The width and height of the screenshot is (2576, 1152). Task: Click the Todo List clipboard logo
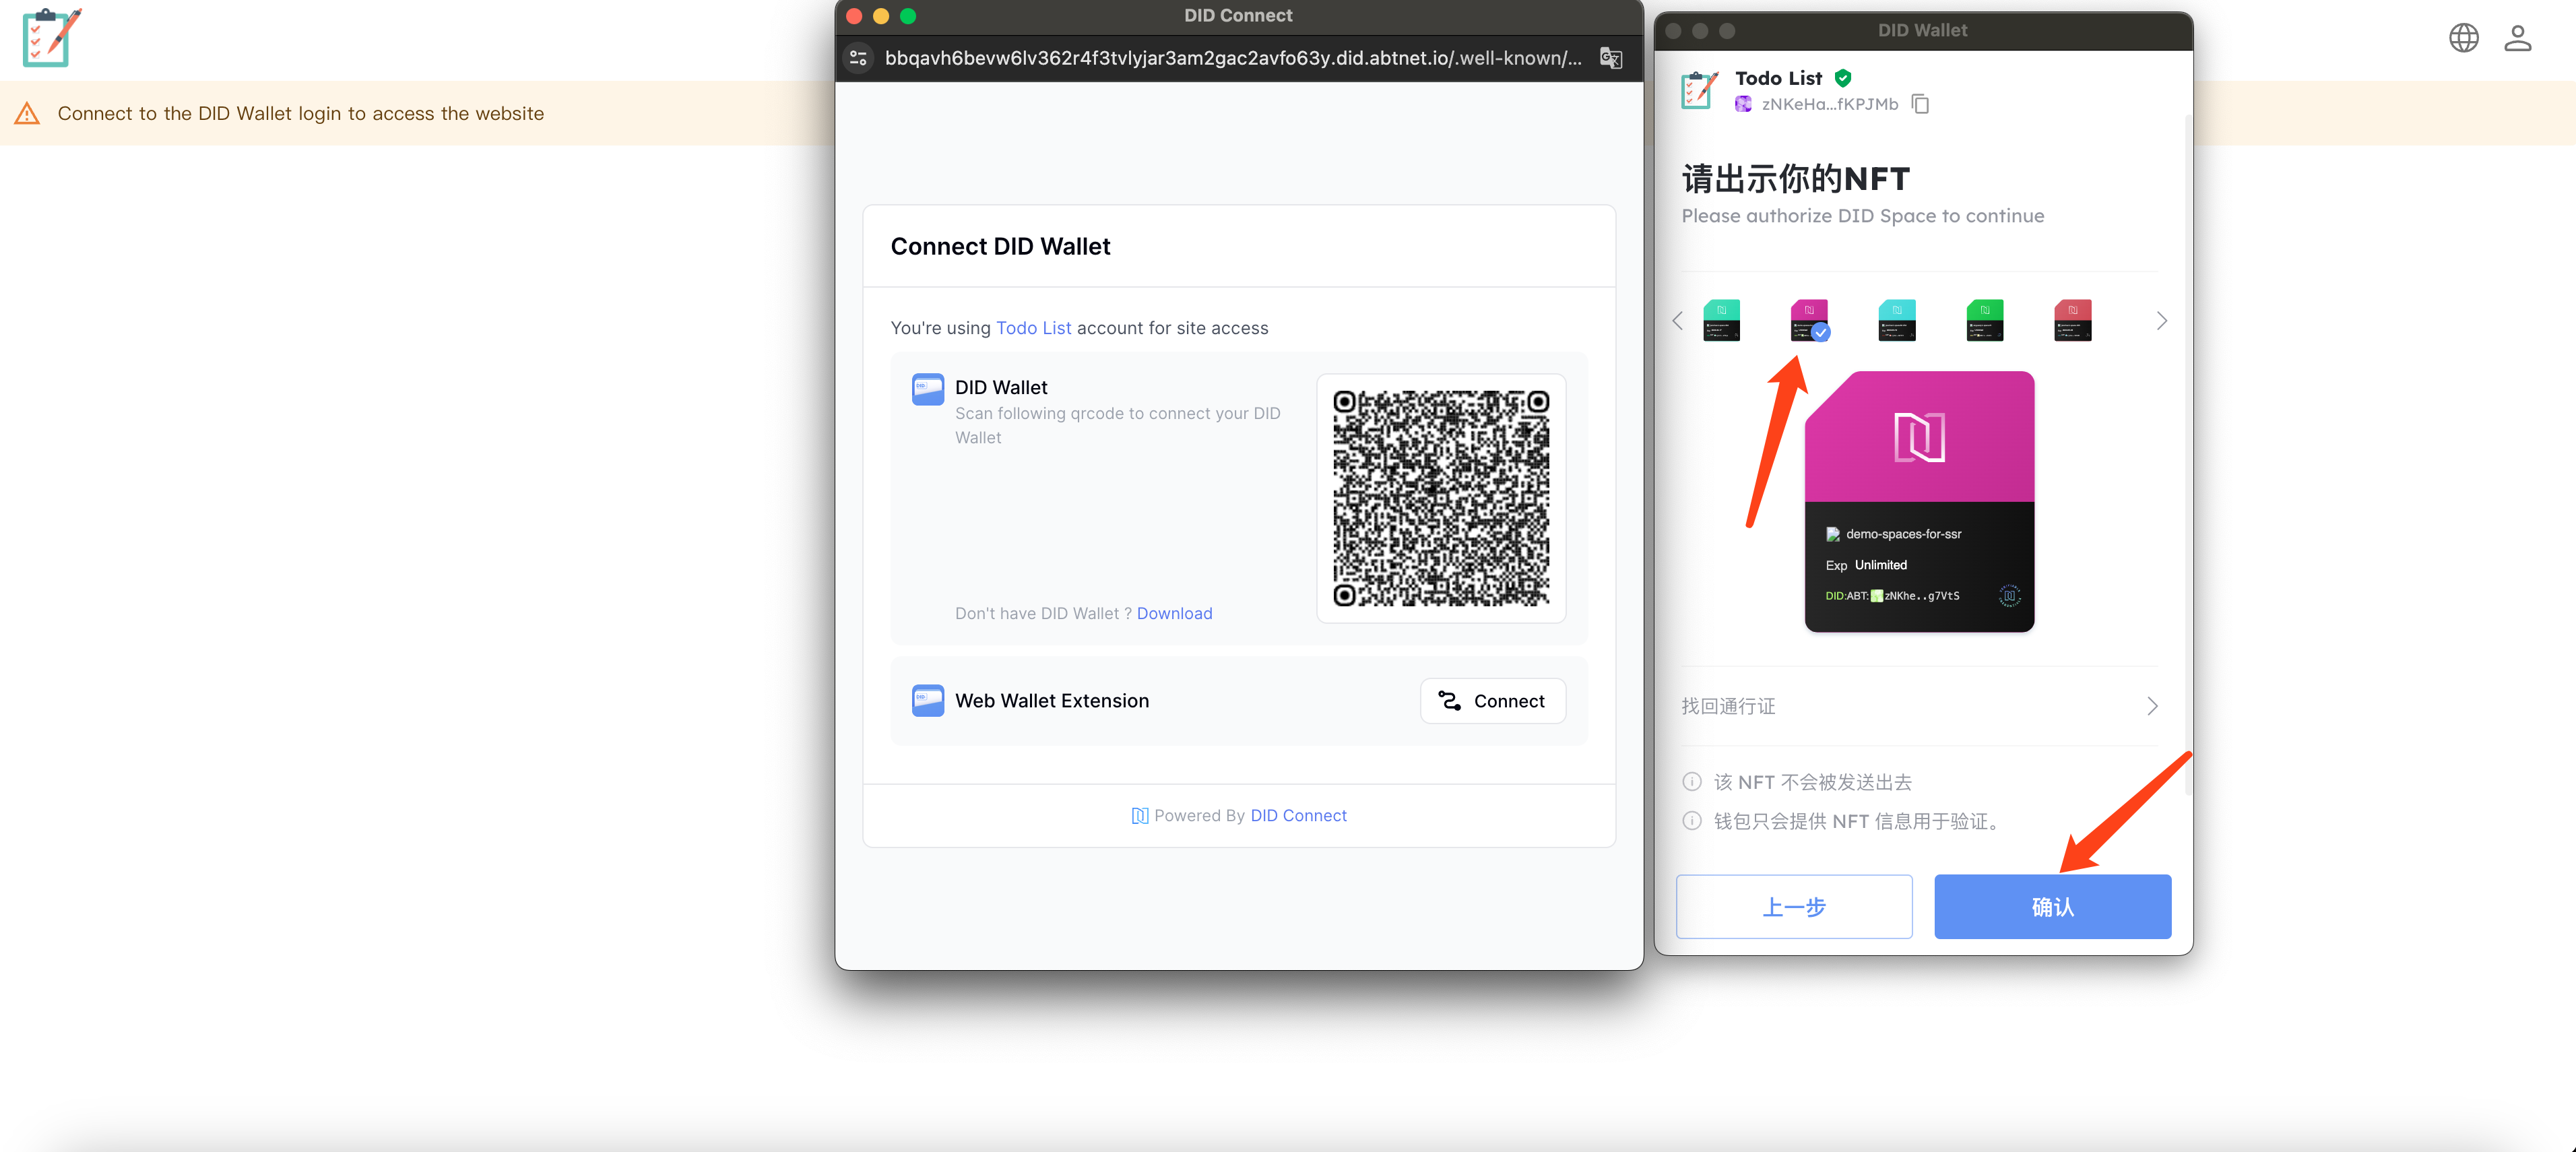coord(51,38)
